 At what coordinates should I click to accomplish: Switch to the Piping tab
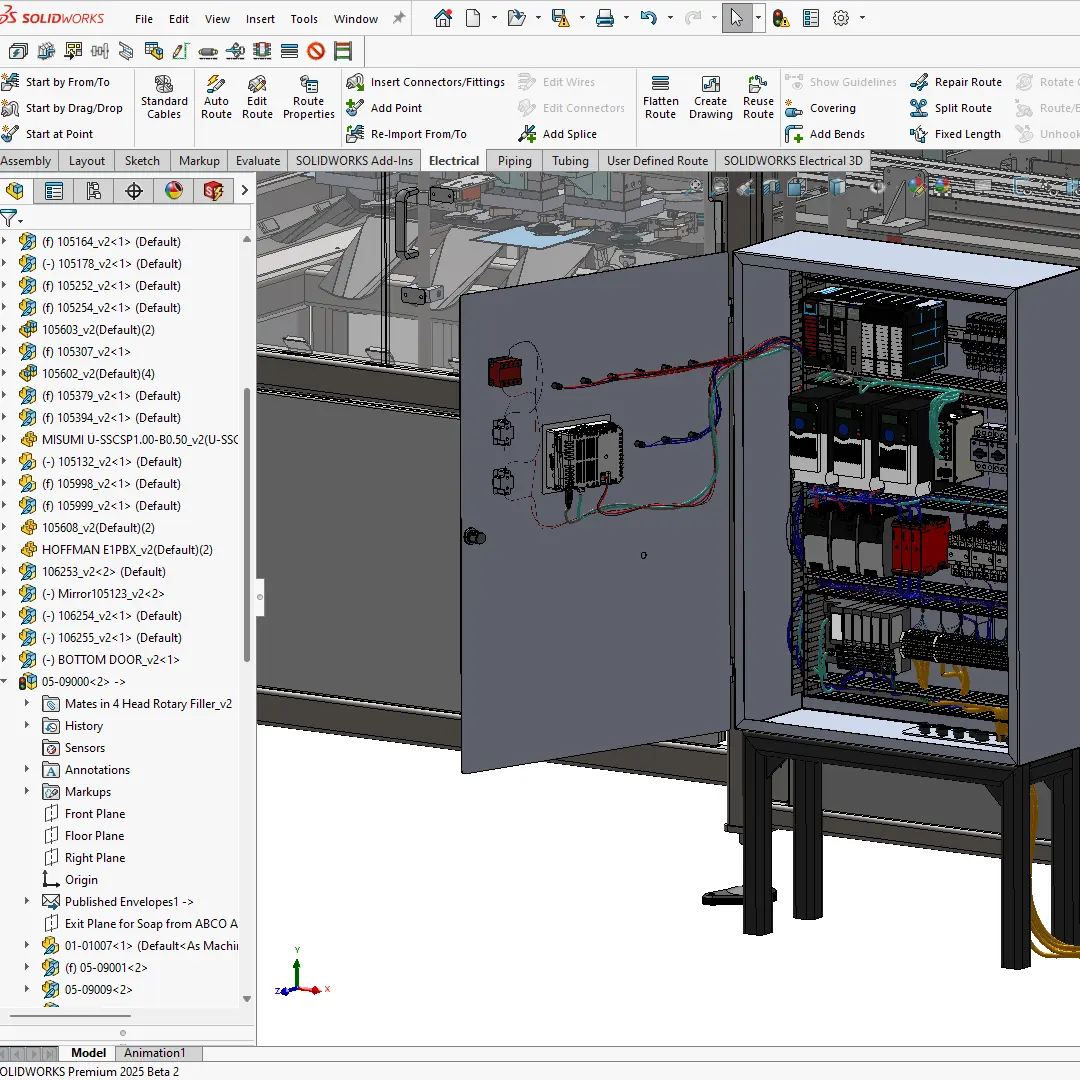[515, 161]
